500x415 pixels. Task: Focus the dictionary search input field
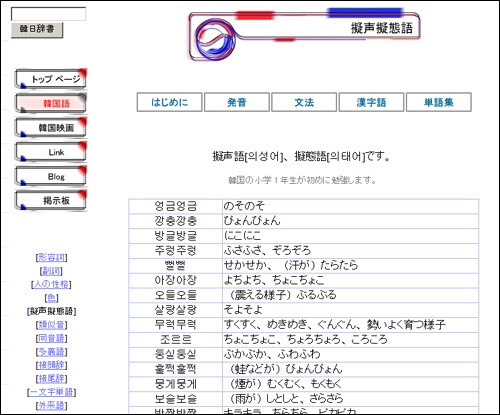(48, 14)
